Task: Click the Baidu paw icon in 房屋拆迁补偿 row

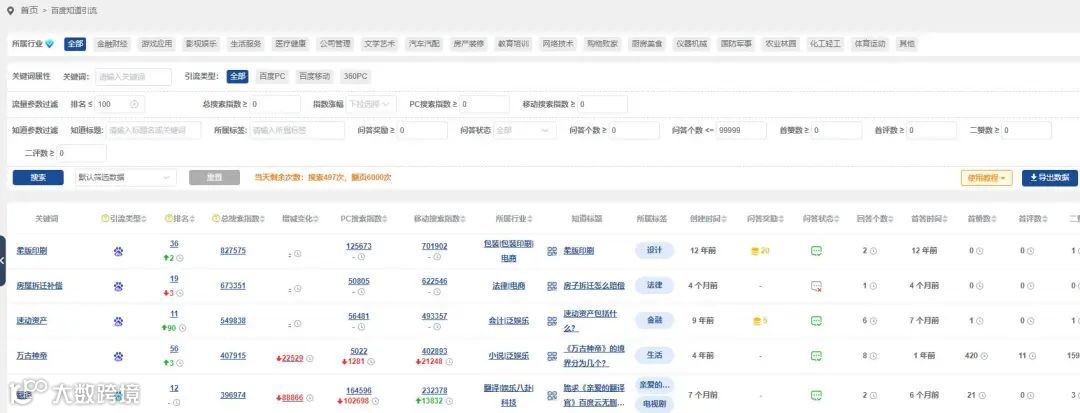Action: 118,286
